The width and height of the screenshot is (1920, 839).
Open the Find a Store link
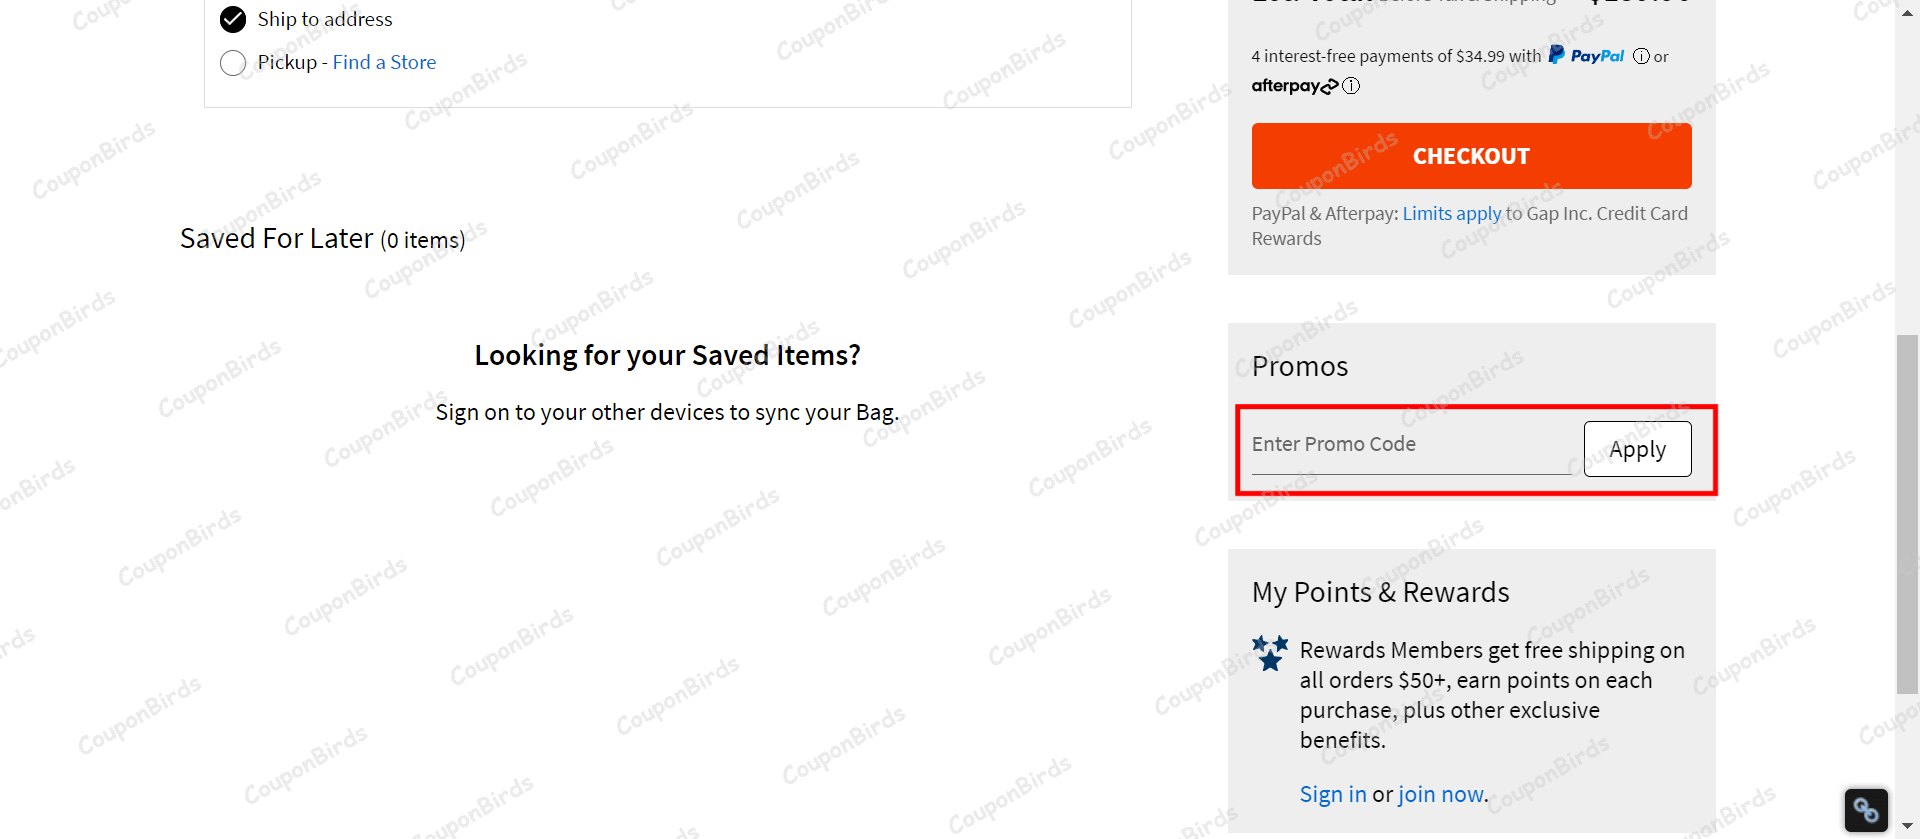pos(384,62)
